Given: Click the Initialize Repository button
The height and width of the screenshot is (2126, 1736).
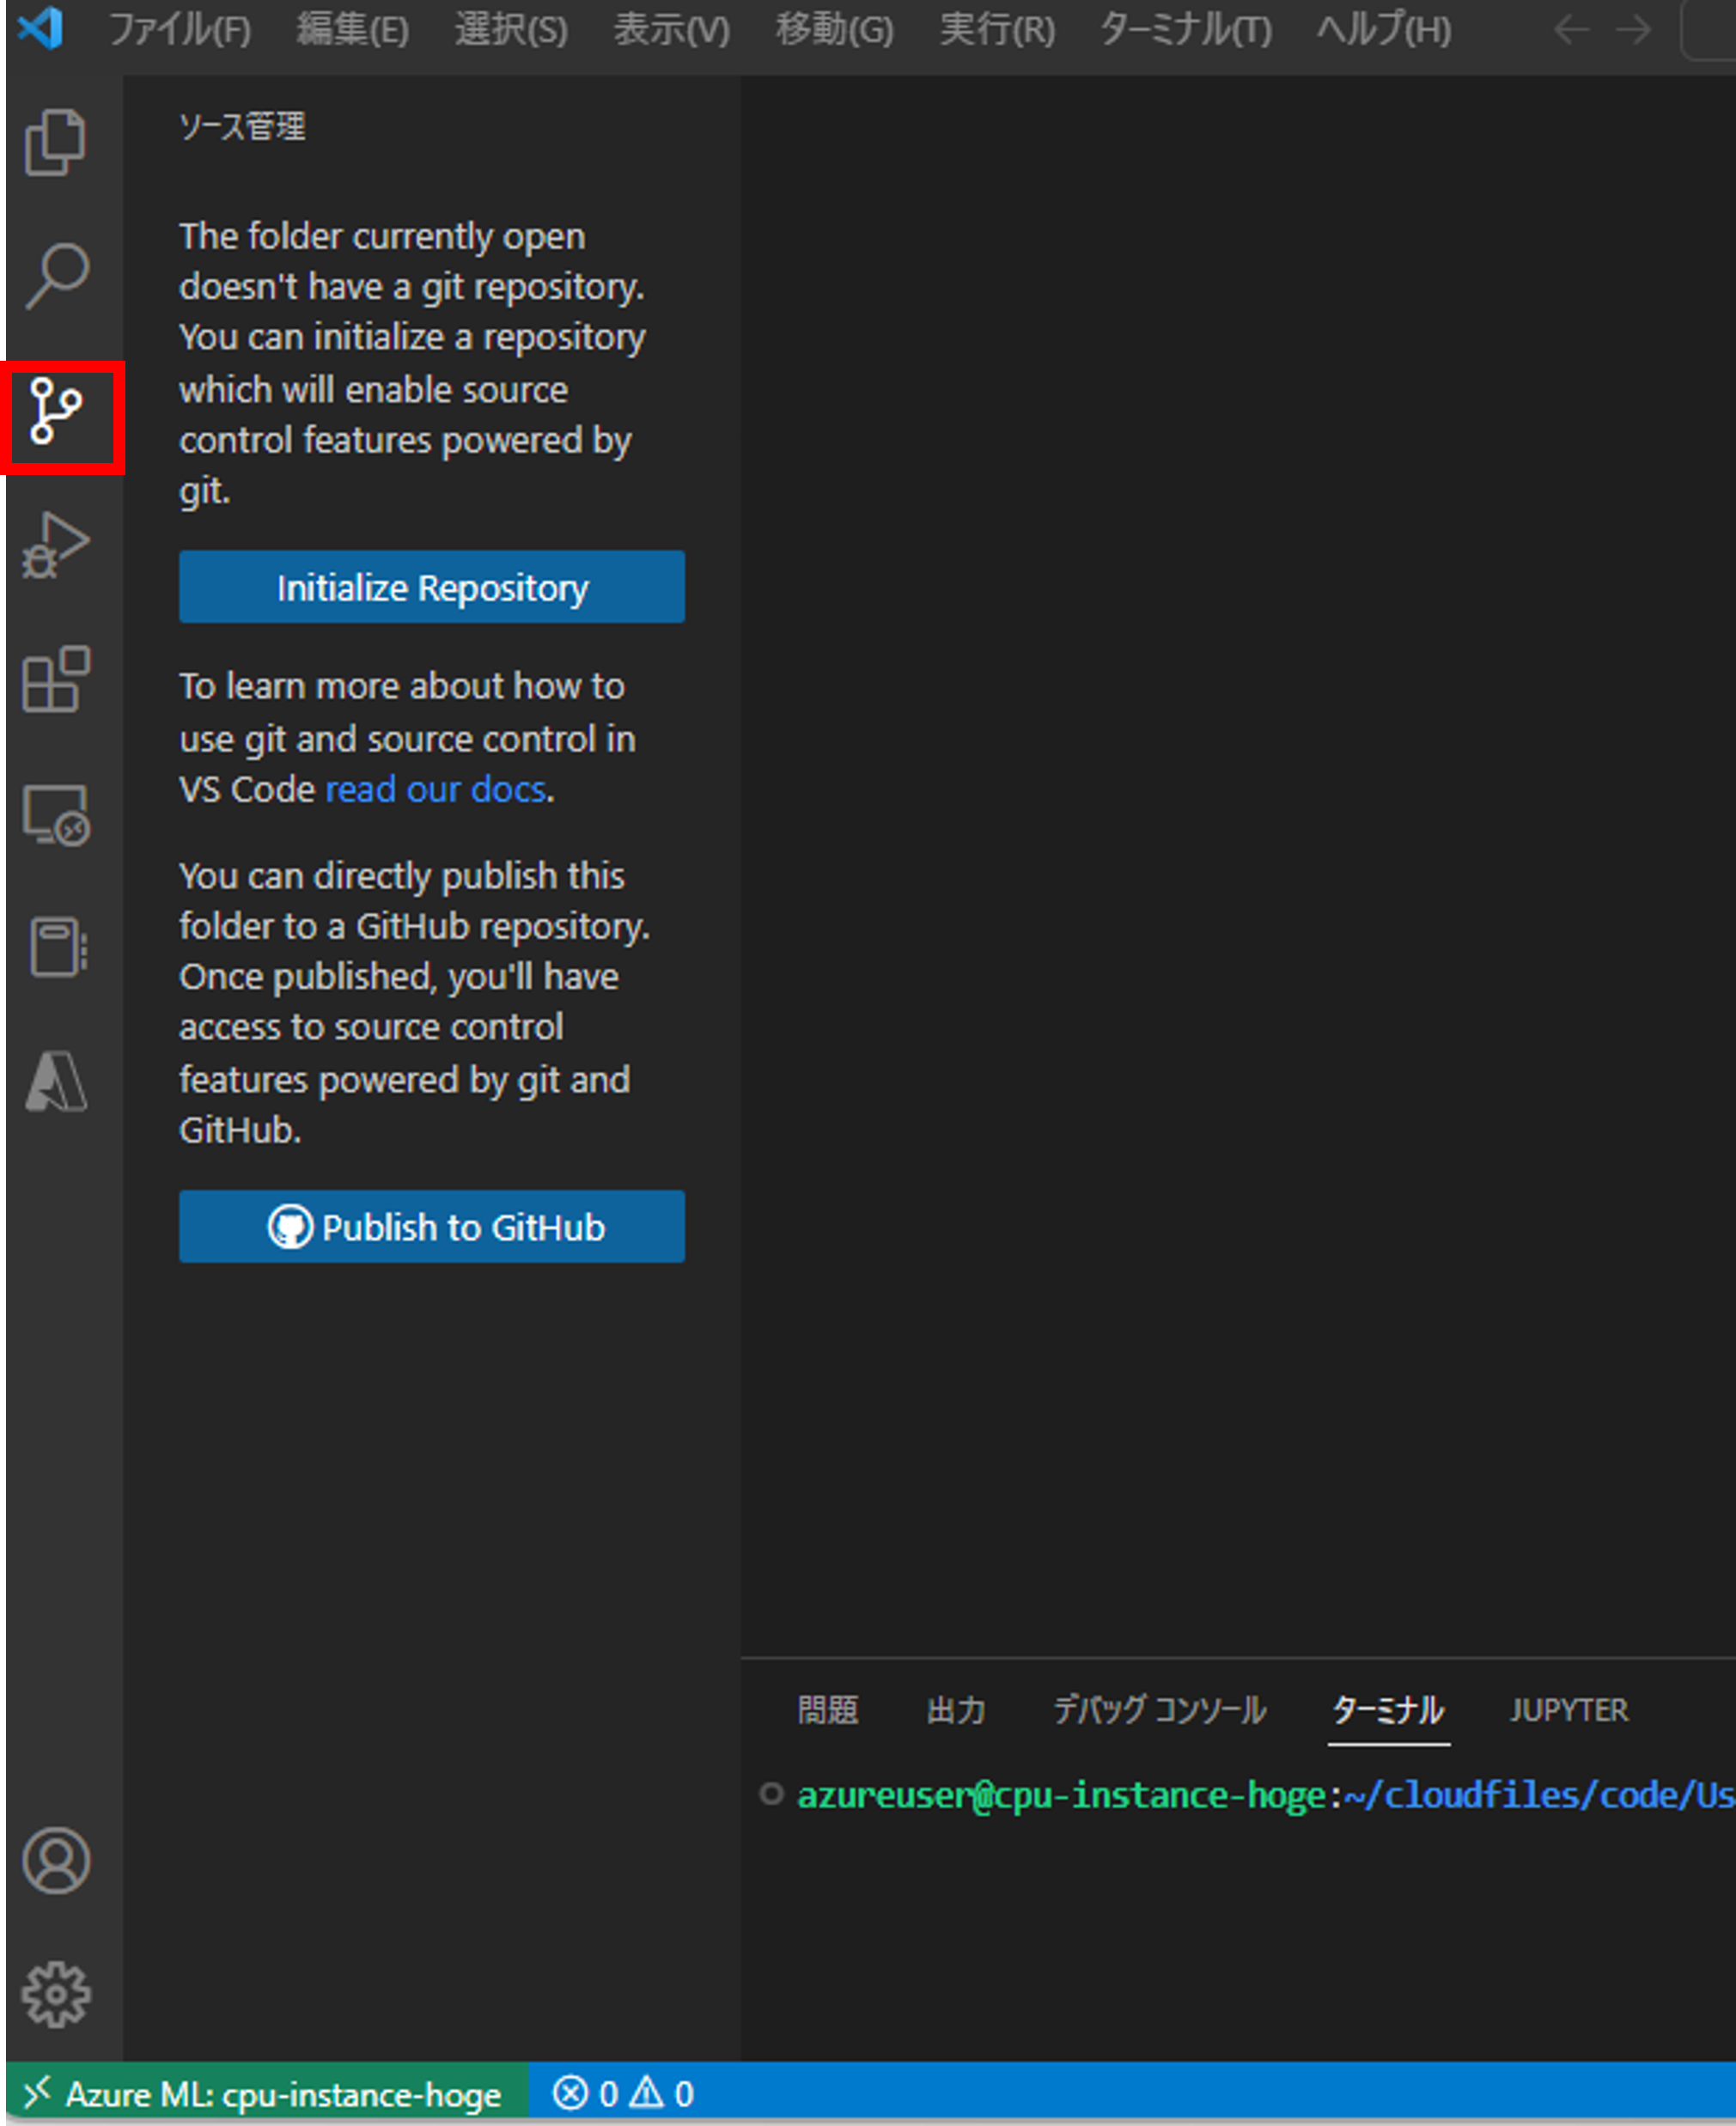Looking at the screenshot, I should coord(431,587).
